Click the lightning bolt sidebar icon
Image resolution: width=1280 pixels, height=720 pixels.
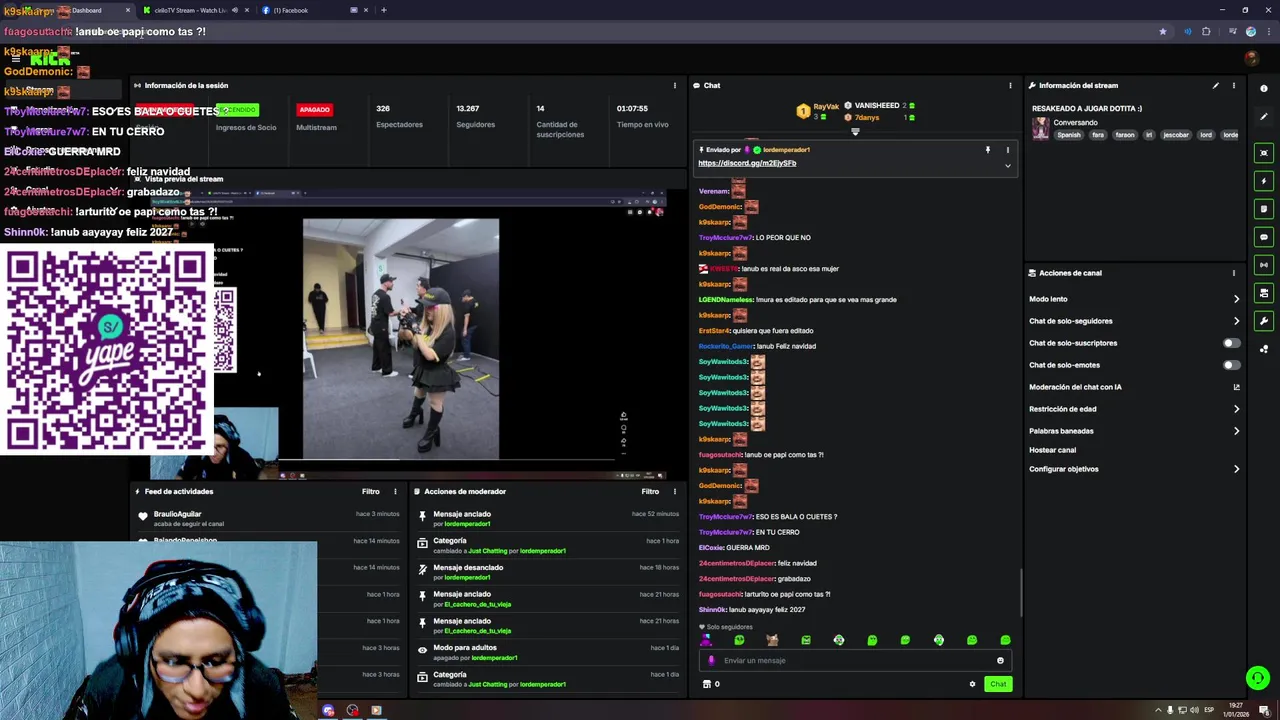[x=1264, y=181]
